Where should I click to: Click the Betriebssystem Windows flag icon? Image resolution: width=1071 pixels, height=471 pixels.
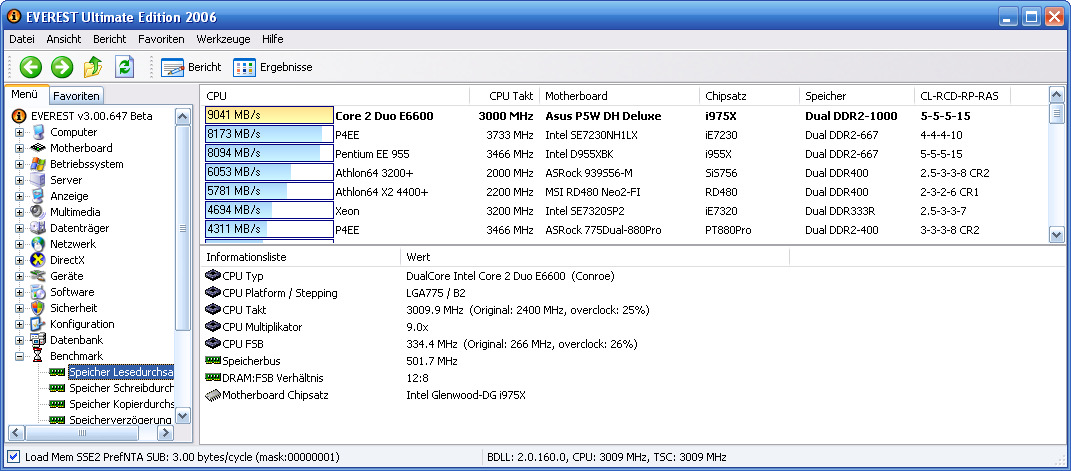point(38,164)
